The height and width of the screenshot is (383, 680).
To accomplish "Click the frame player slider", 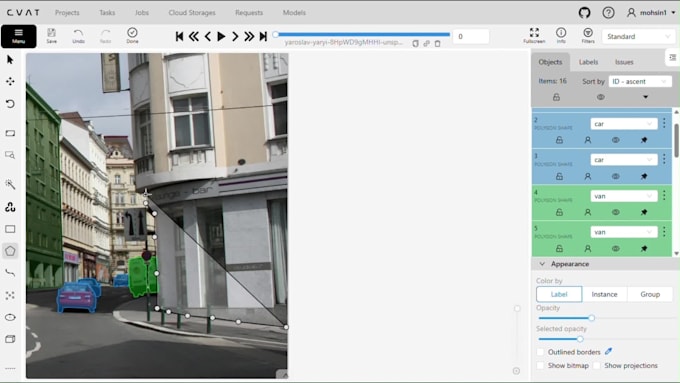I will click(x=363, y=34).
